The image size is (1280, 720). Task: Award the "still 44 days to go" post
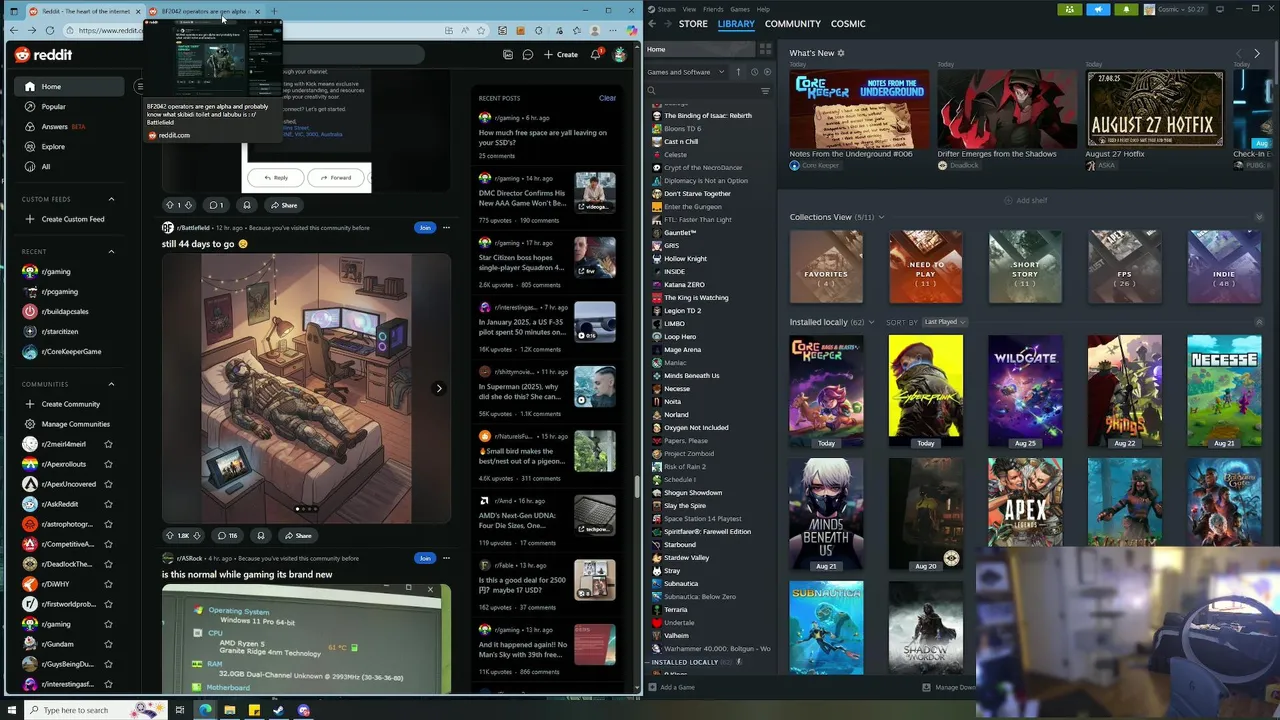click(x=261, y=536)
